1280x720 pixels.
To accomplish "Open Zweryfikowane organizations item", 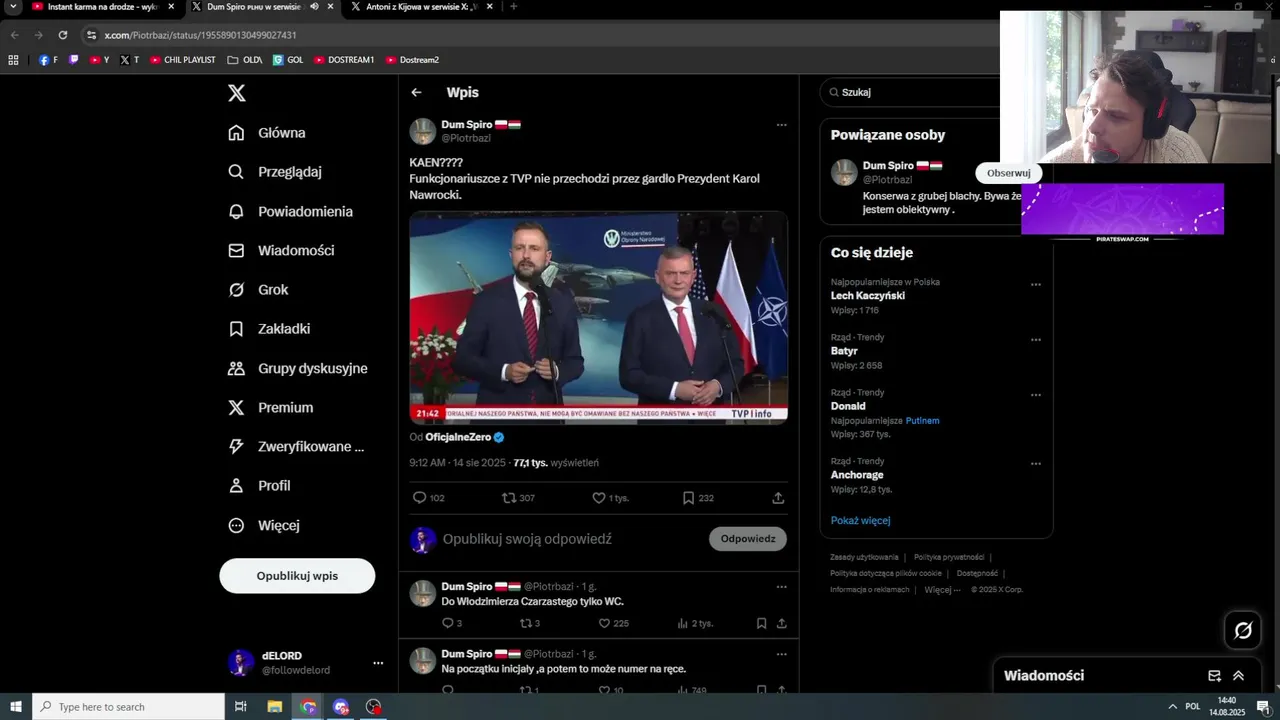I will (296, 447).
